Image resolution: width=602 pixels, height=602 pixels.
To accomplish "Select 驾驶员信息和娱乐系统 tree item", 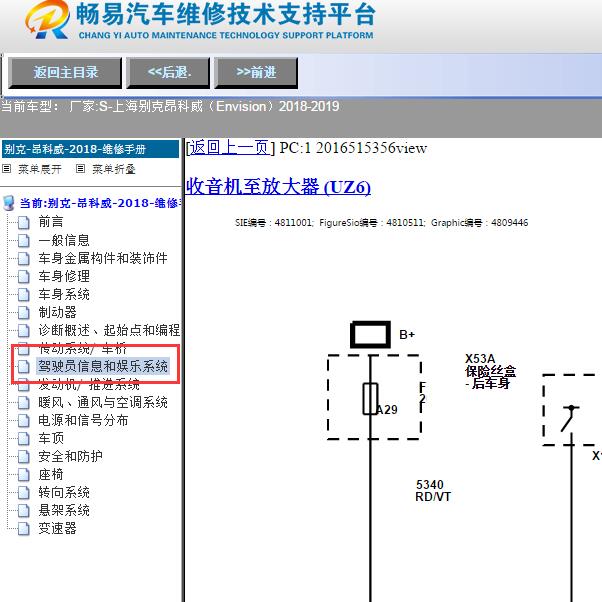I will [103, 366].
